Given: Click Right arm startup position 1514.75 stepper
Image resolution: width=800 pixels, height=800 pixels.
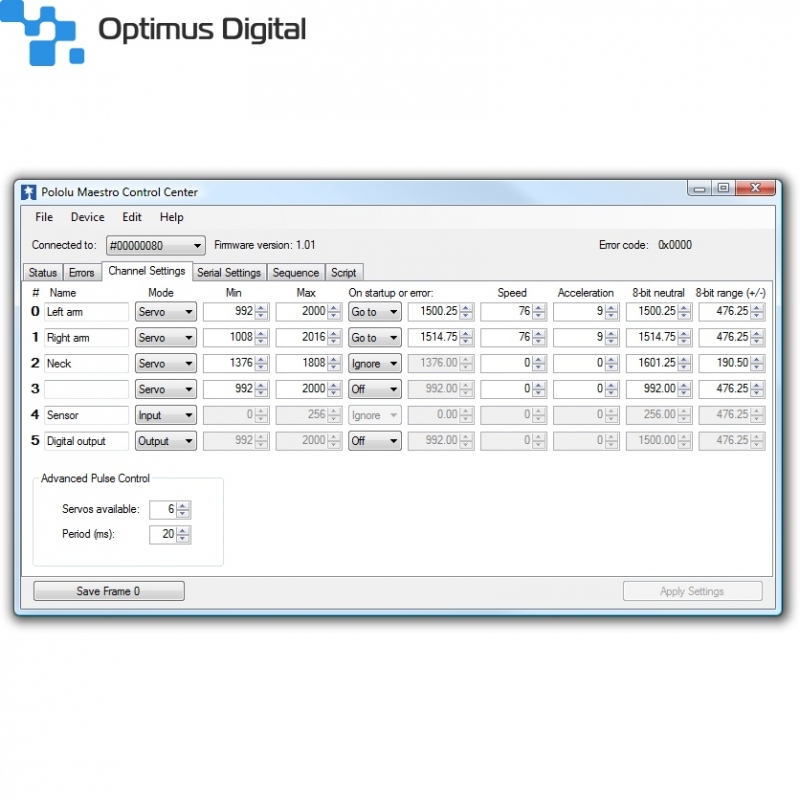Looking at the screenshot, I should [x=466, y=337].
